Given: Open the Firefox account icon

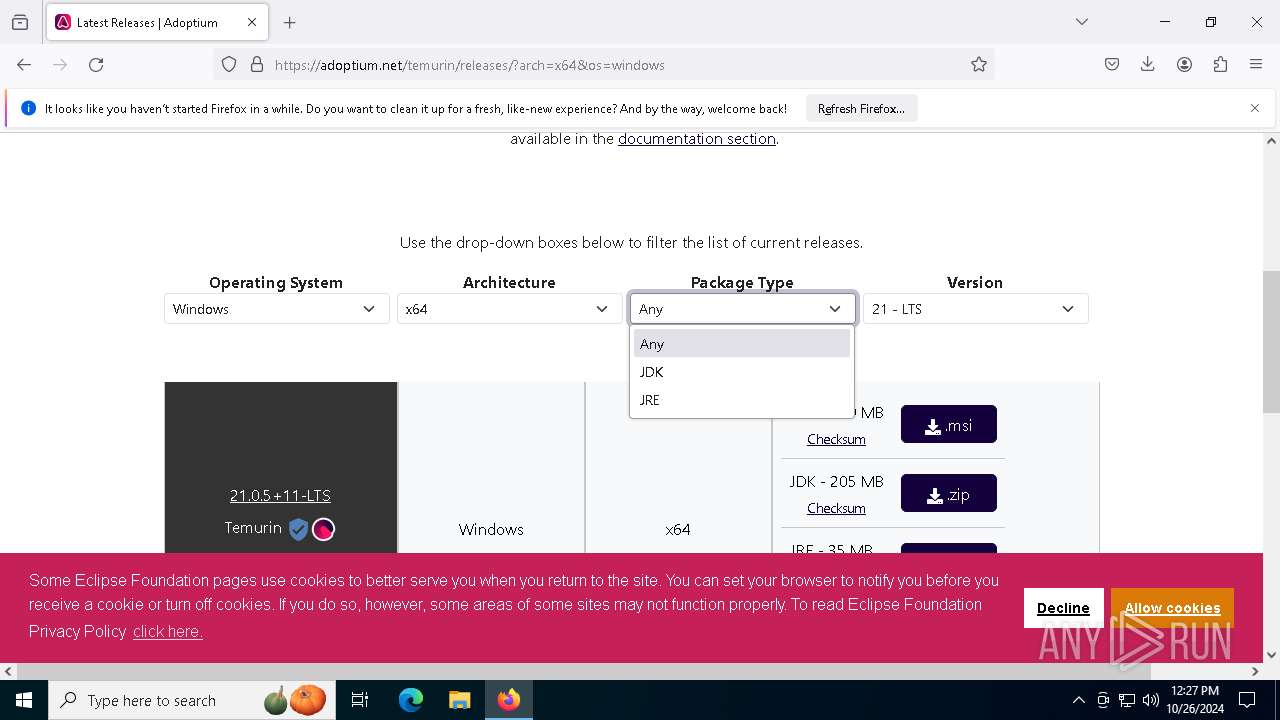Looking at the screenshot, I should (1184, 65).
